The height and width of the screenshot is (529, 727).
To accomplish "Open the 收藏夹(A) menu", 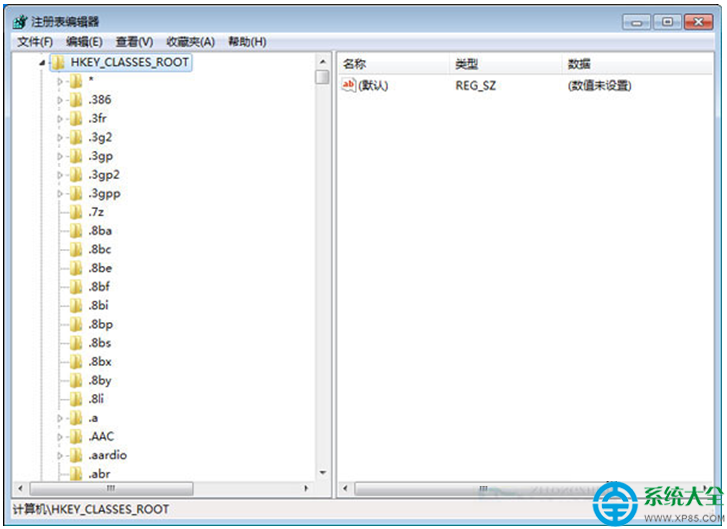I will point(190,42).
